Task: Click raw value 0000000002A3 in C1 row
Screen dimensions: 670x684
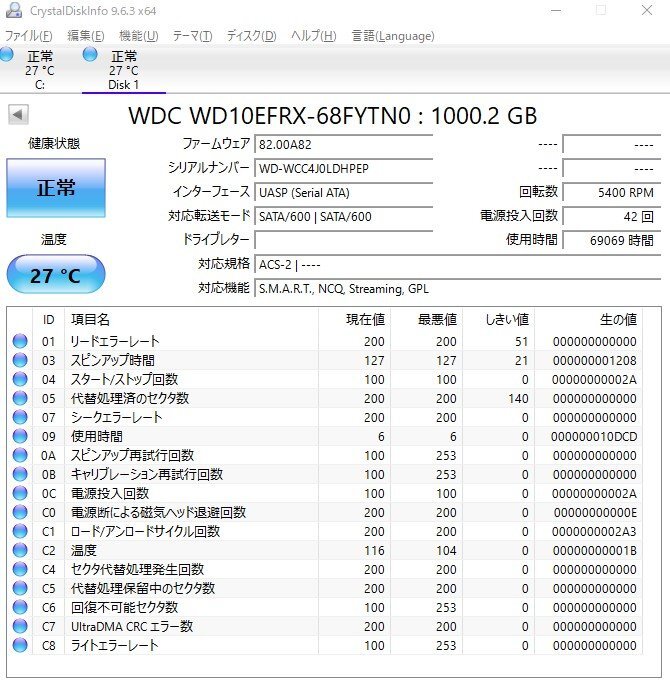Action: [x=594, y=531]
